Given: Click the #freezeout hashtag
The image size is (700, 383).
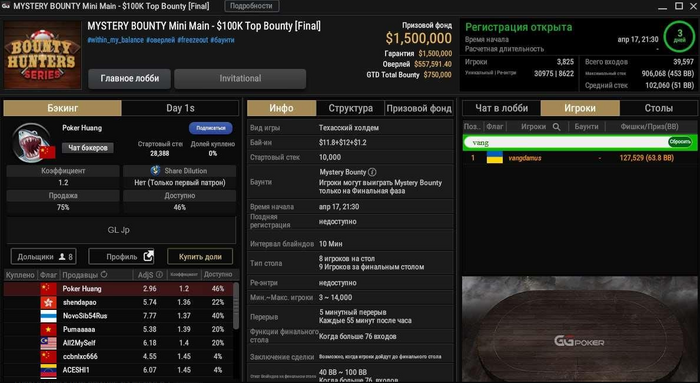Looking at the screenshot, I should [192, 40].
